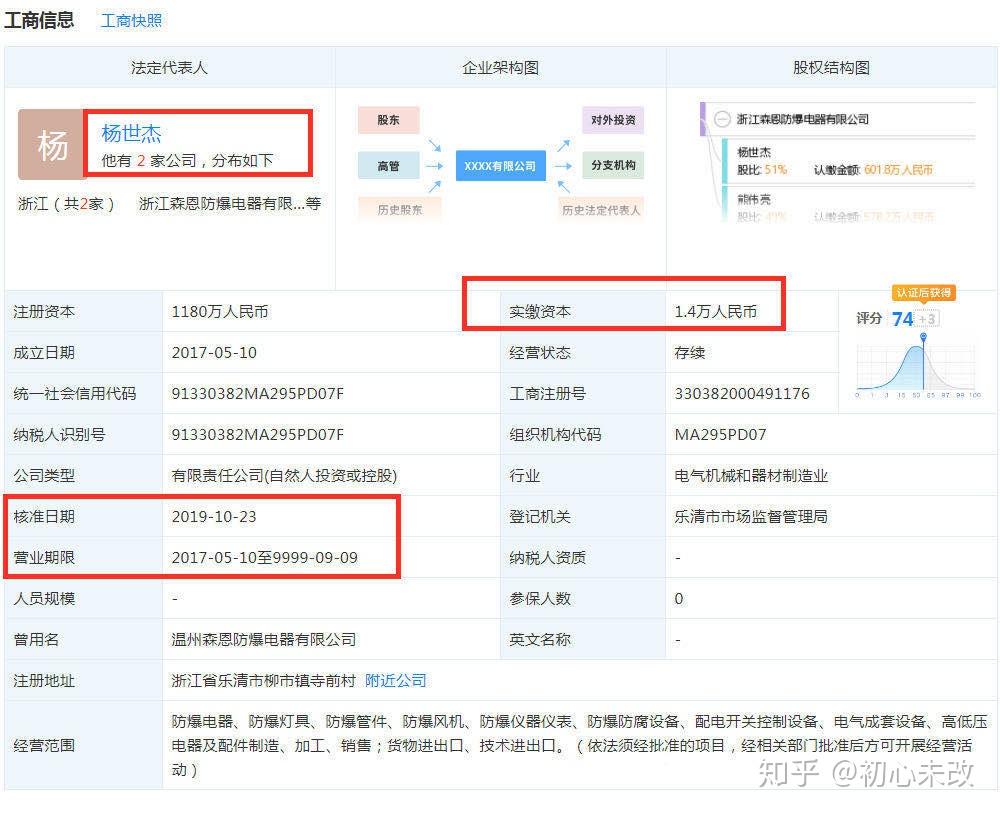Click credit code value beside 统一社会信用代码

[x=257, y=394]
